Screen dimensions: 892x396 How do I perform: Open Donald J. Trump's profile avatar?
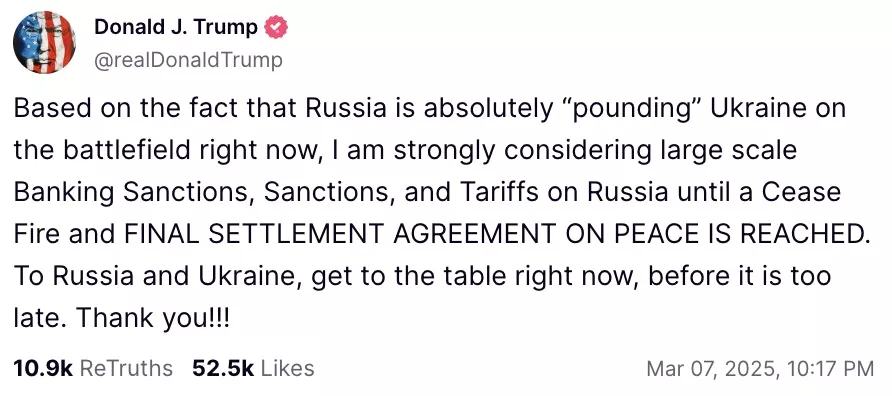click(44, 43)
